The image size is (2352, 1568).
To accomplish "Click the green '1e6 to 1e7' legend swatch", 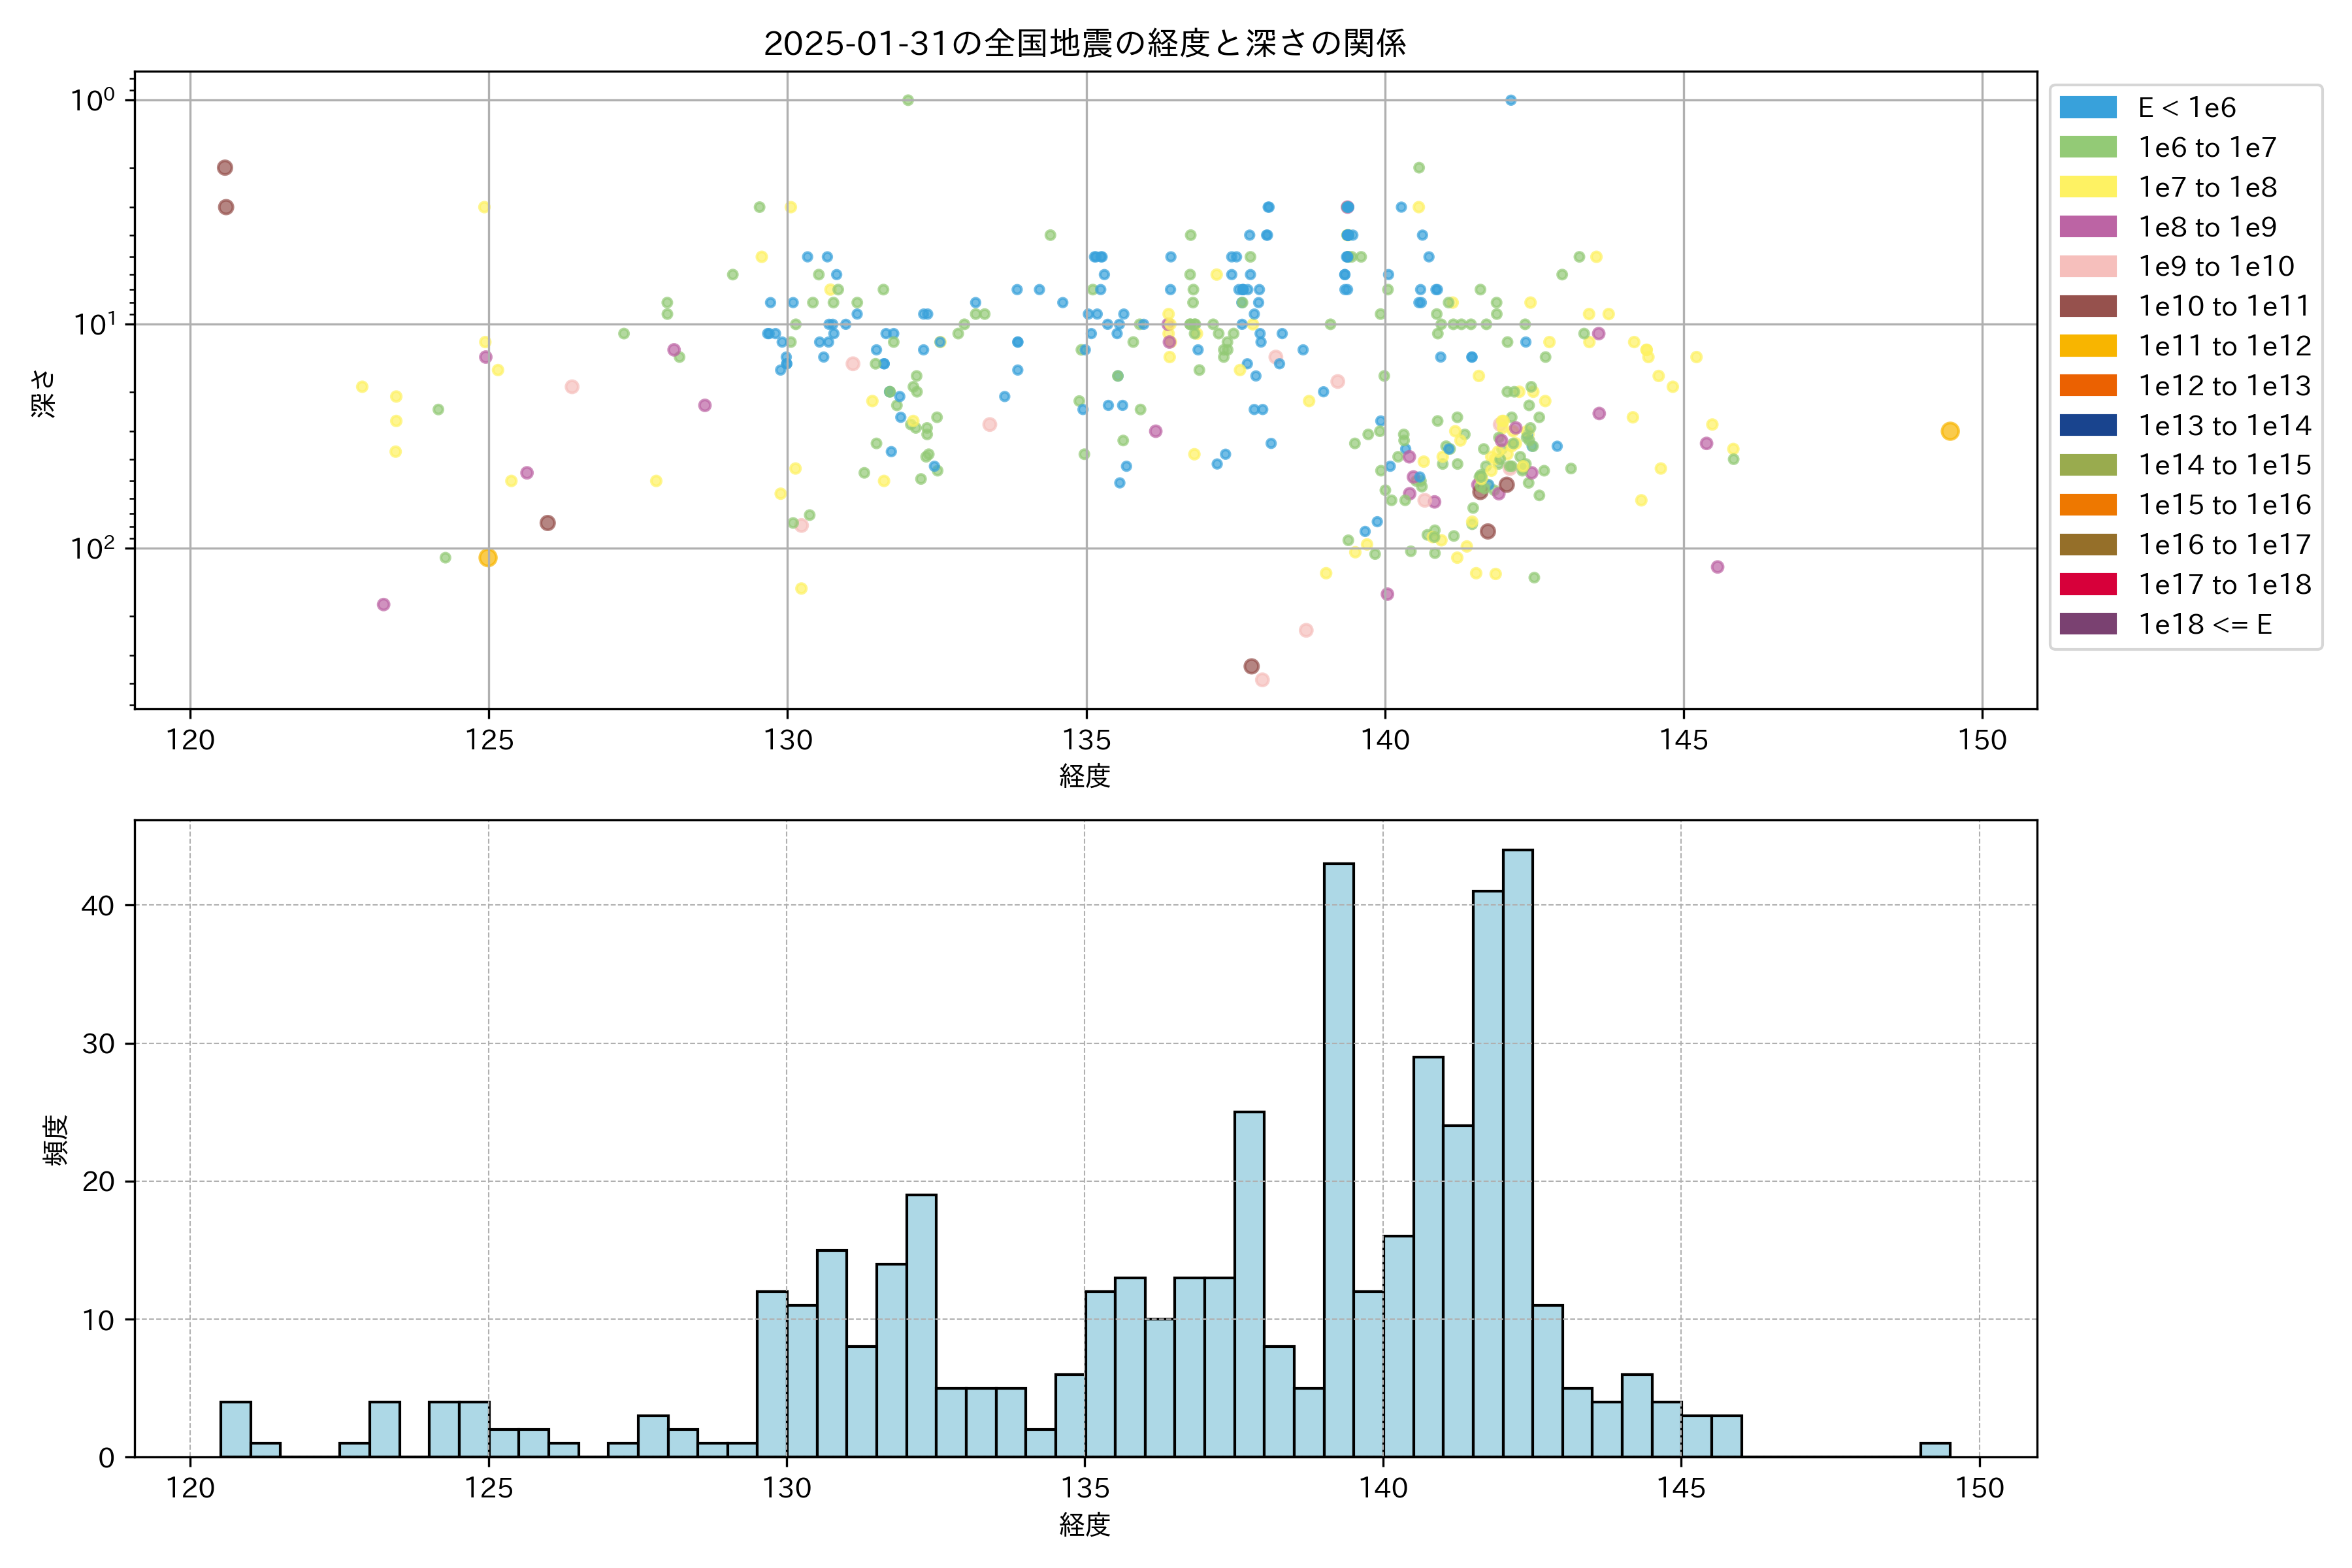I will (x=2088, y=148).
